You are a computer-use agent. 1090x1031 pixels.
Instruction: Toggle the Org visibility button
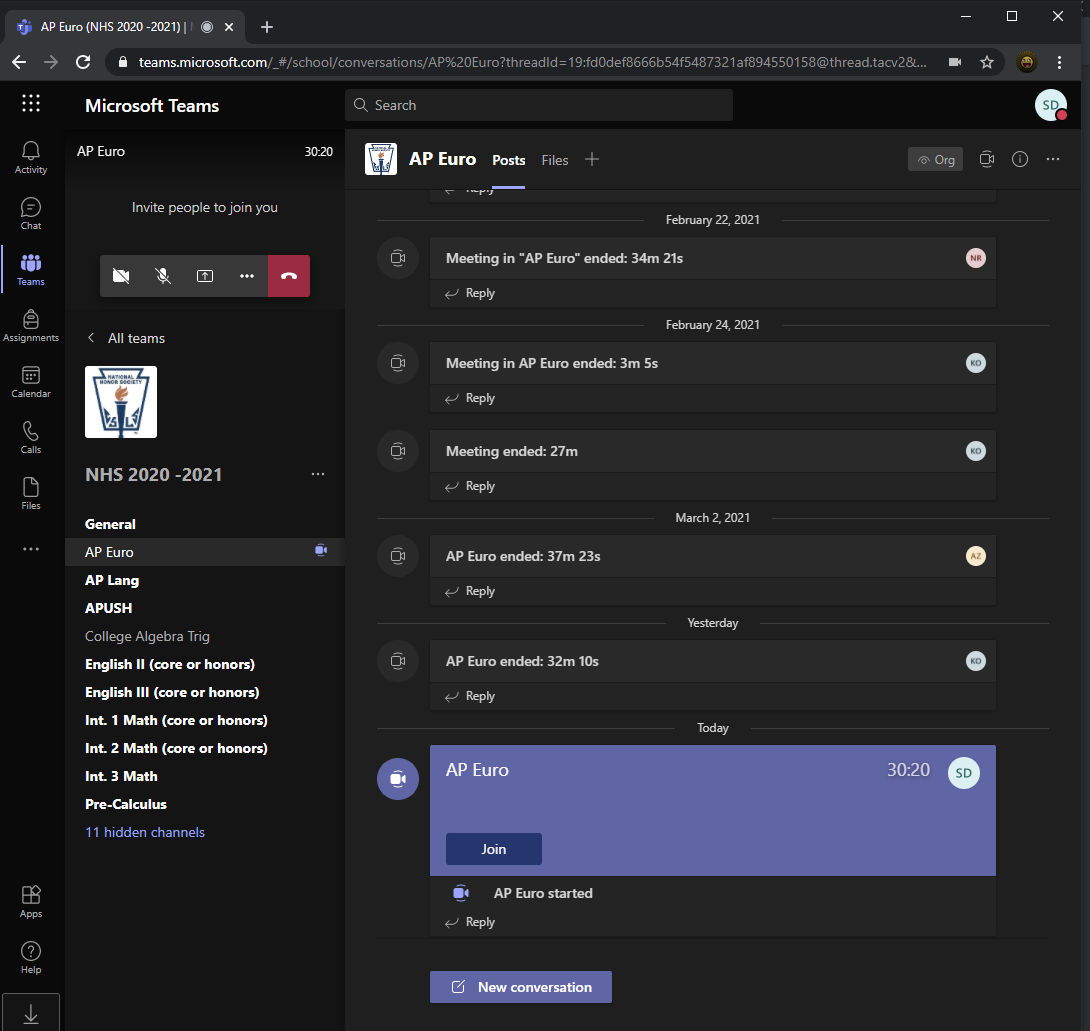(935, 159)
